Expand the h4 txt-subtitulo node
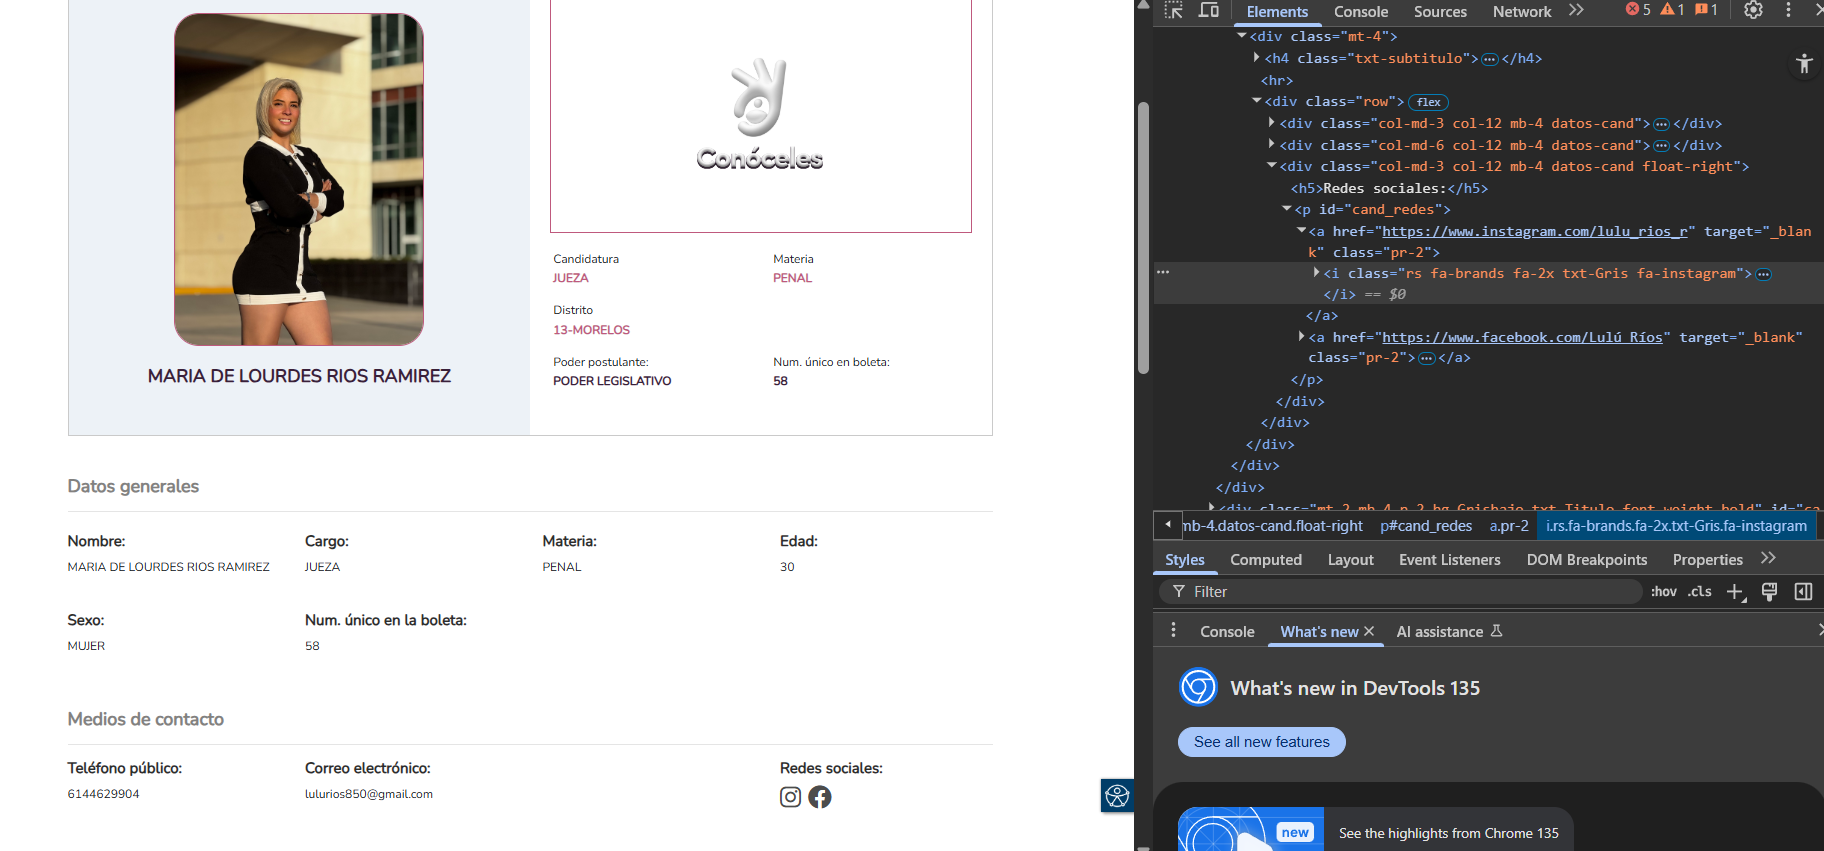 [x=1257, y=58]
